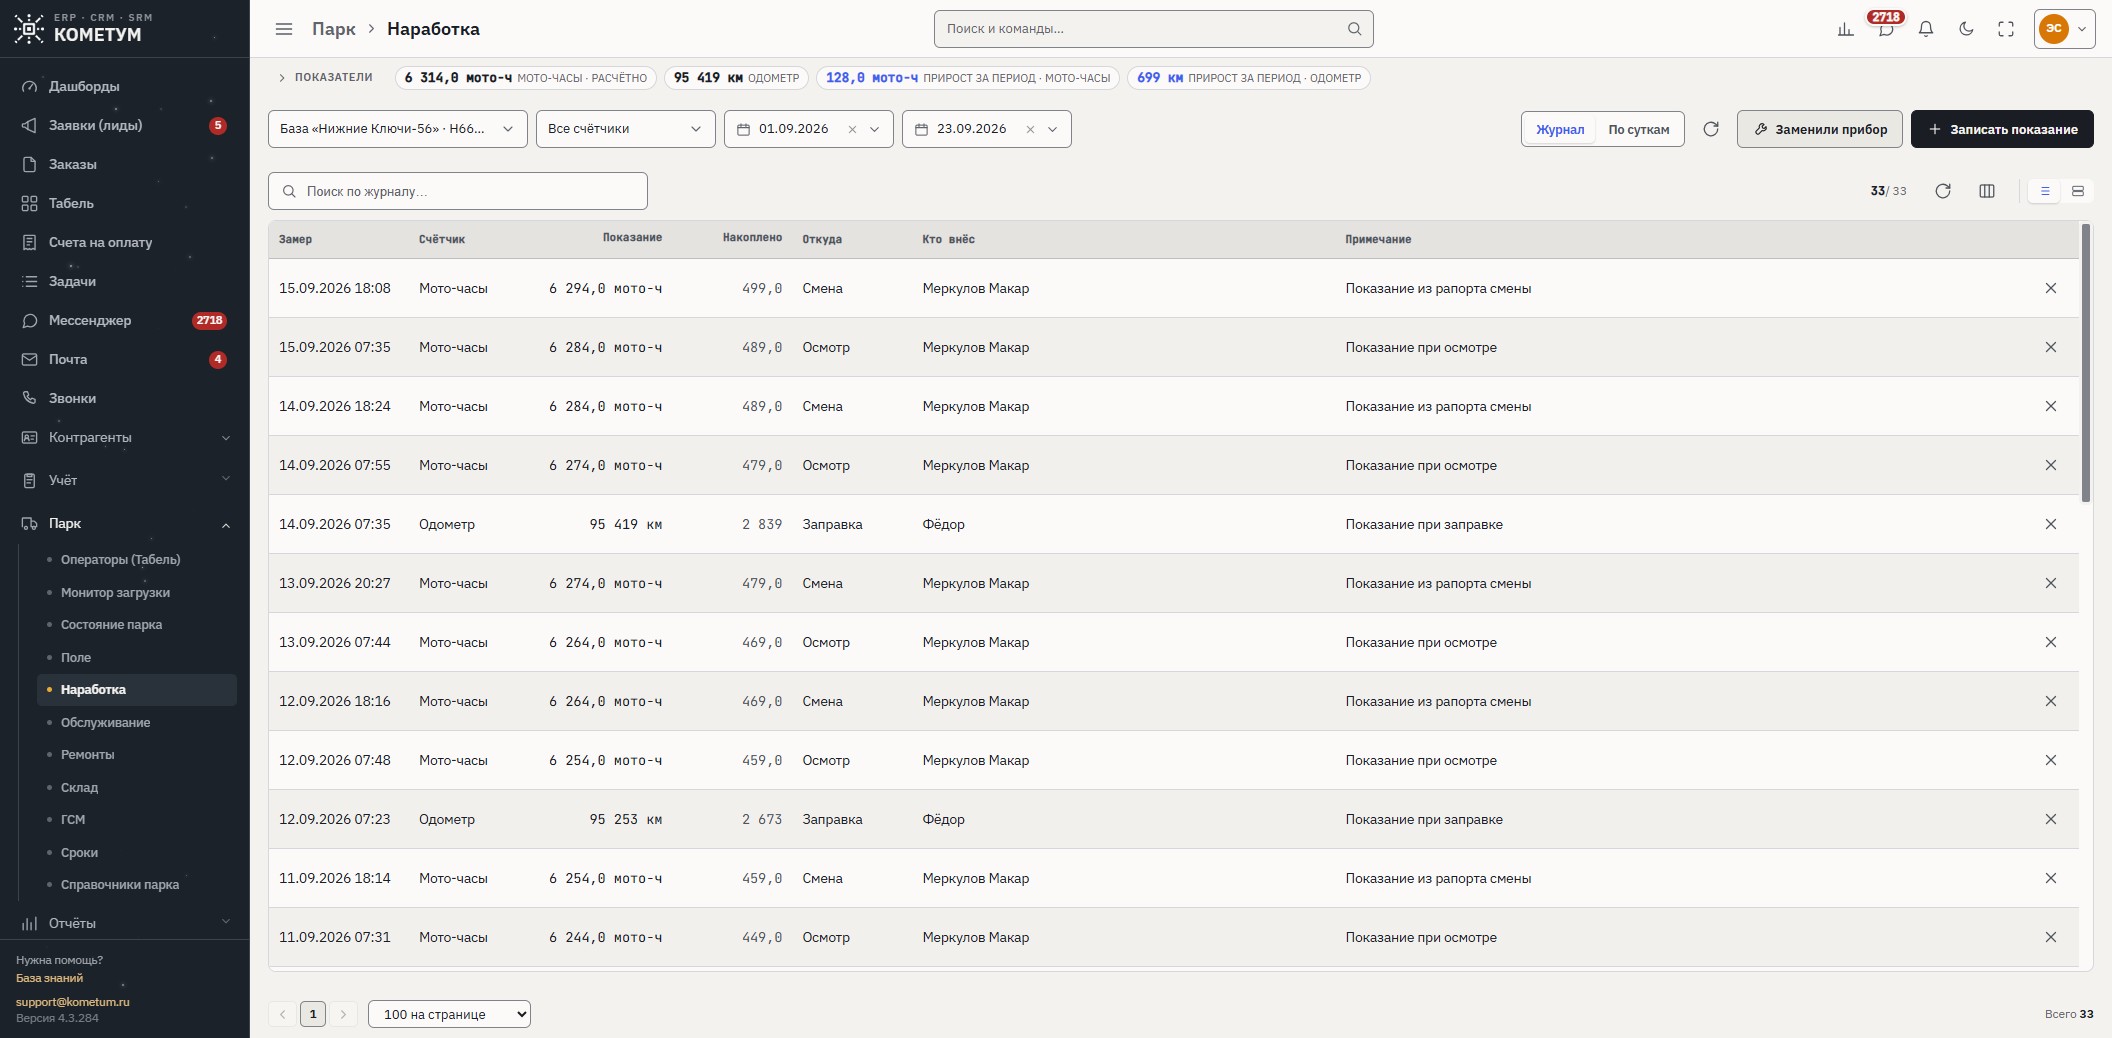The height and width of the screenshot is (1038, 2112).
Task: Open the База «Нижние Ключи-56» dropdown
Action: click(398, 129)
